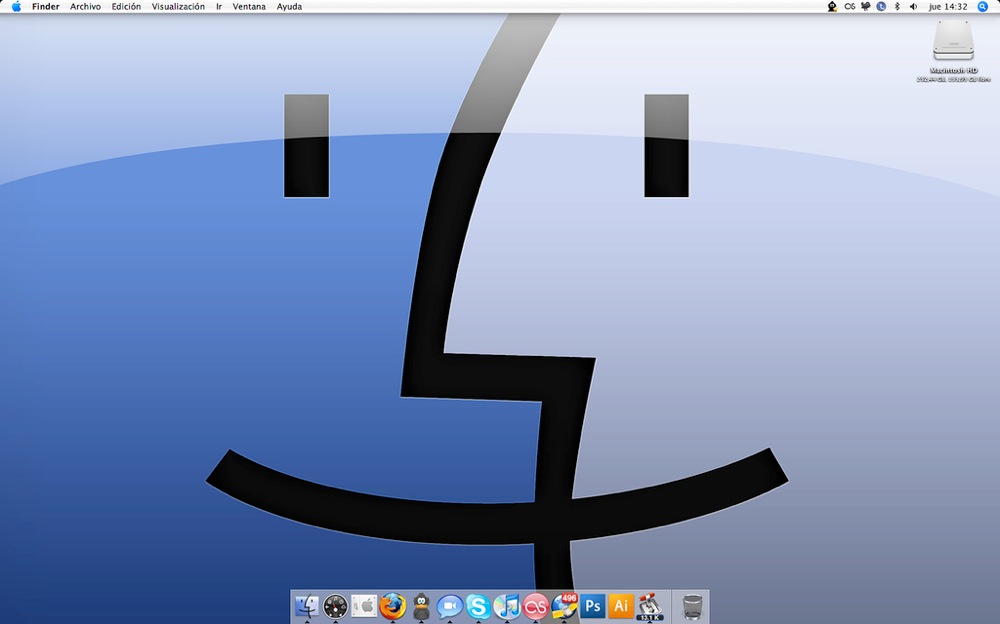
Task: Open the Finder icon in the Dock
Action: [x=307, y=605]
